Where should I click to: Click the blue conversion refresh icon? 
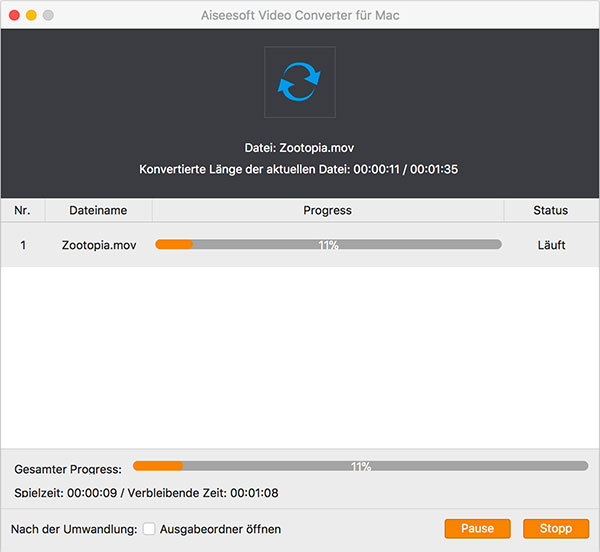pos(300,82)
